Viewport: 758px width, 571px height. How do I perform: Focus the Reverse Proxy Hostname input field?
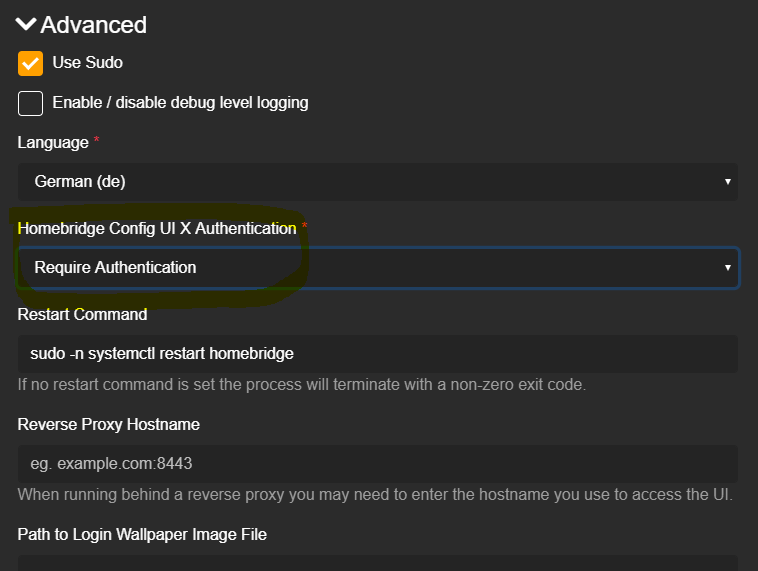click(x=377, y=464)
